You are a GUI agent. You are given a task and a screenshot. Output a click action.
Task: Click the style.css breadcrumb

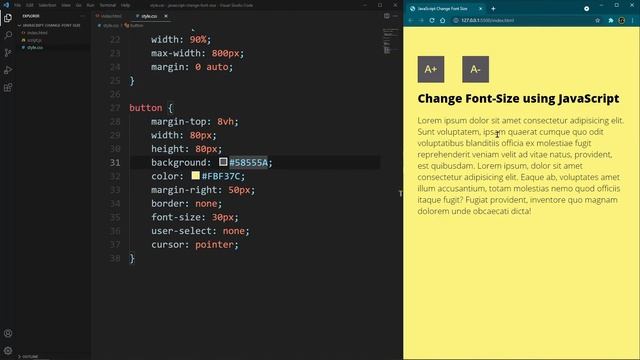pyautogui.click(x=109, y=26)
